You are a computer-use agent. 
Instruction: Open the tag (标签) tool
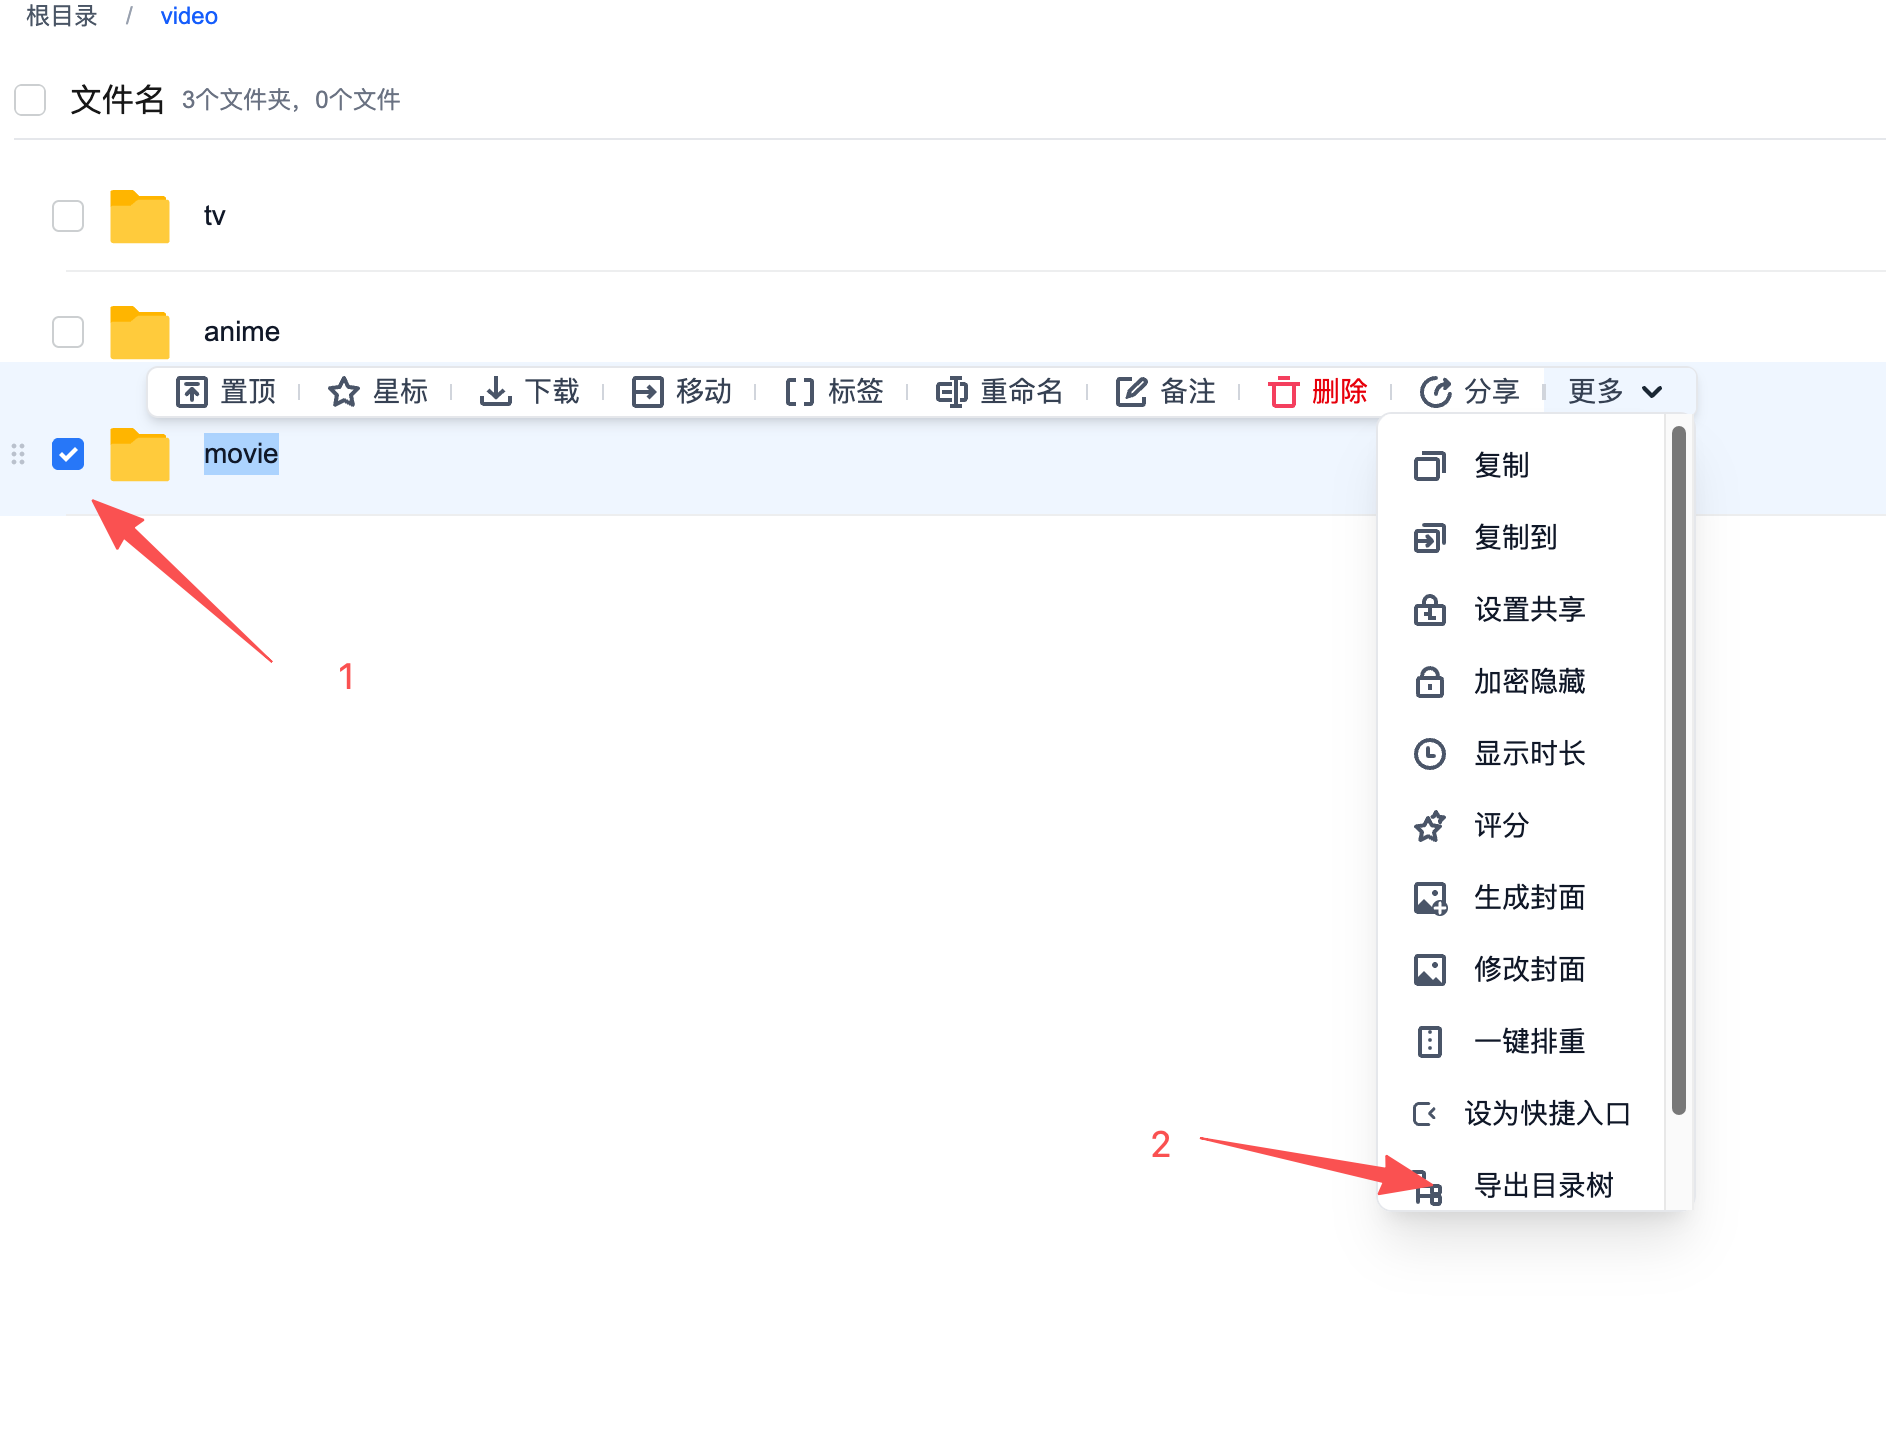point(799,392)
